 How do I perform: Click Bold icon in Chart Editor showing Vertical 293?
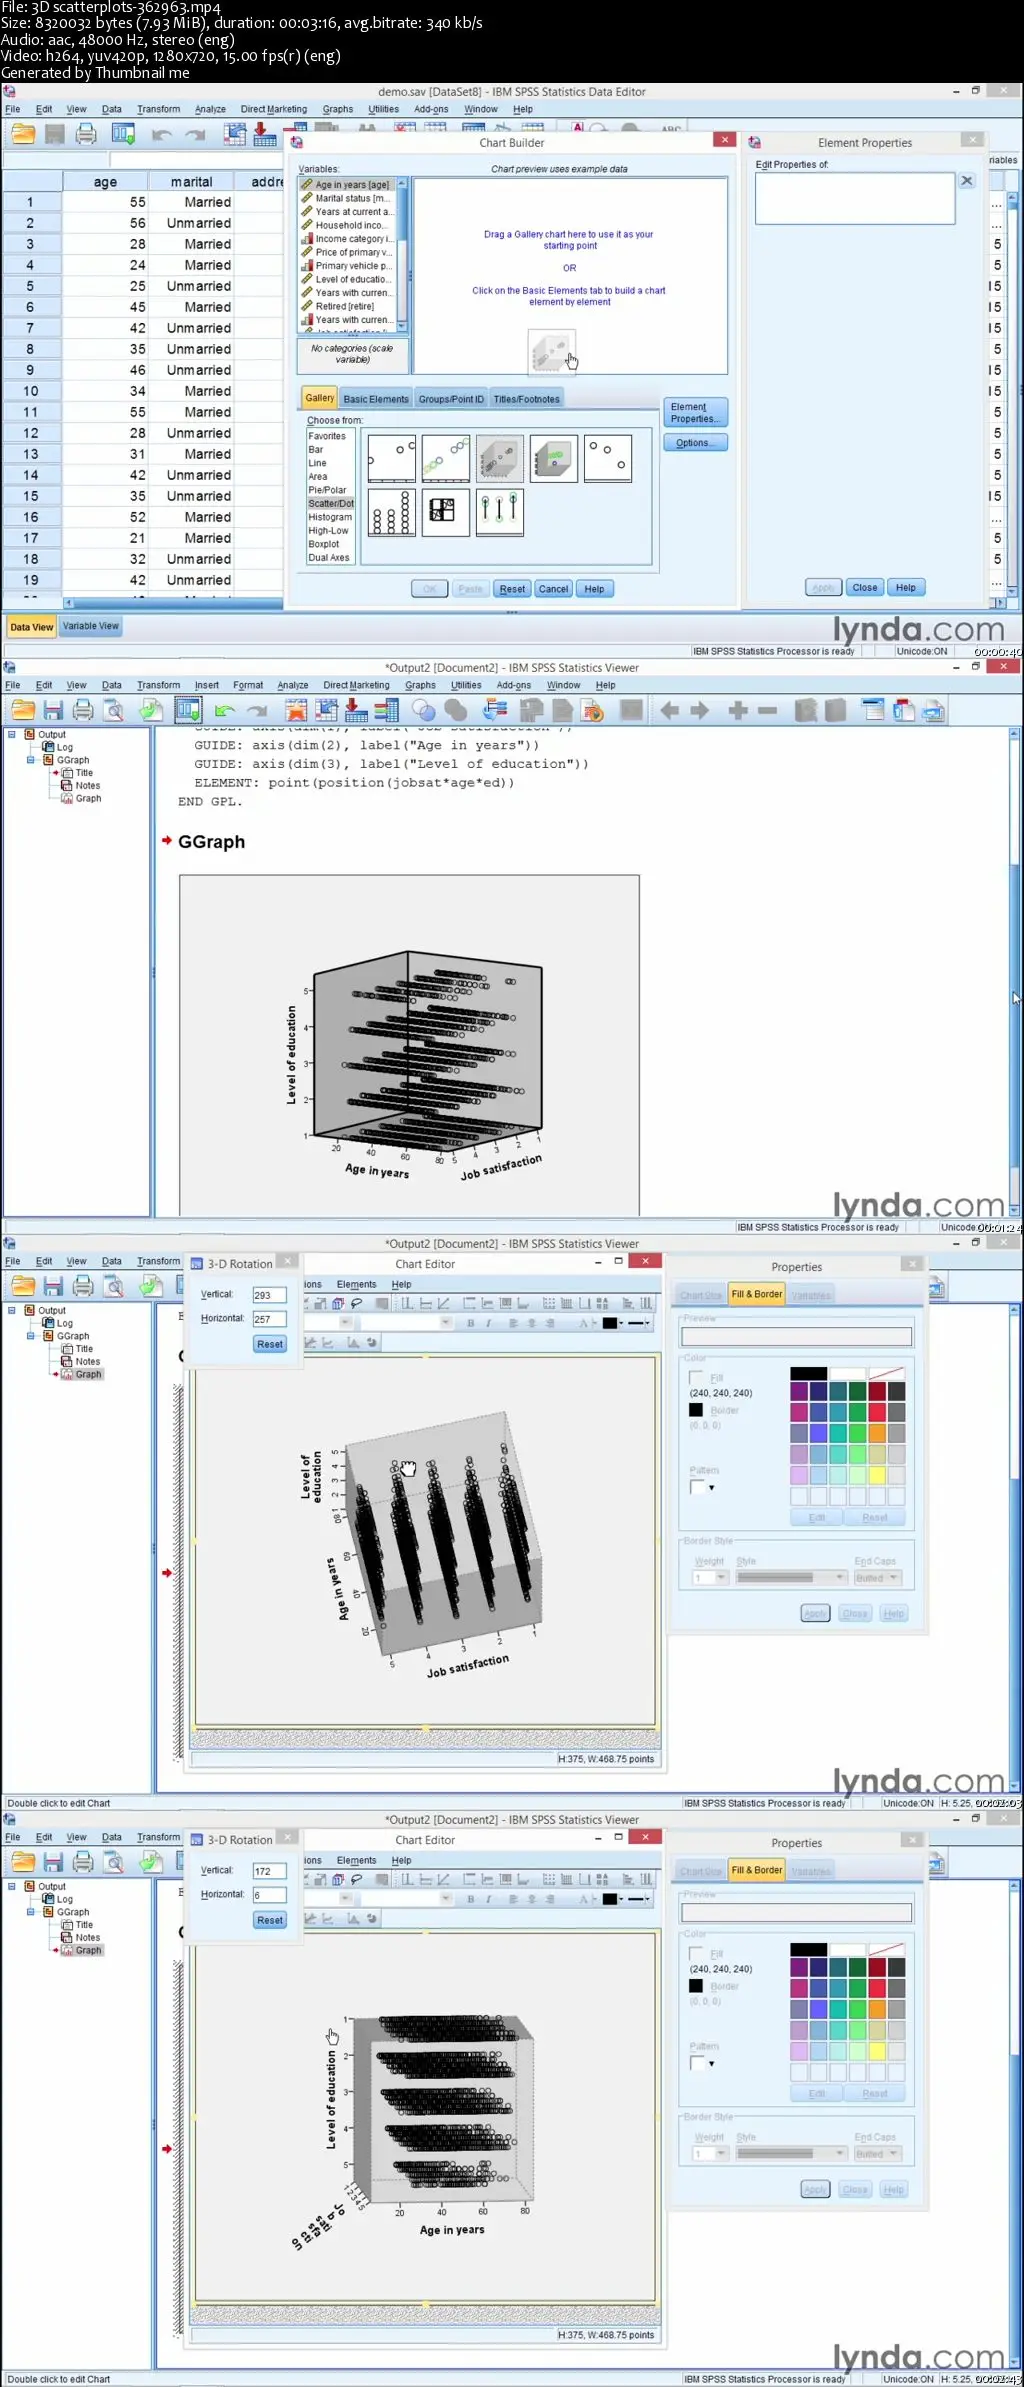tap(470, 1323)
